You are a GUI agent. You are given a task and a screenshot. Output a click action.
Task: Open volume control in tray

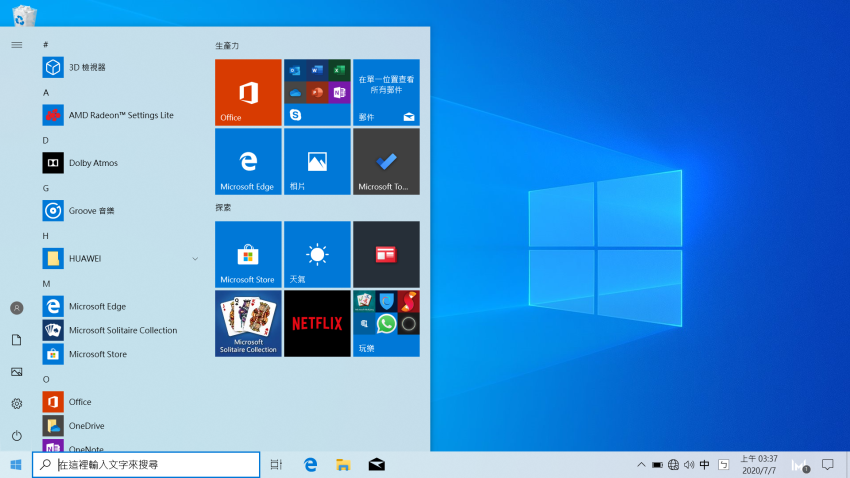point(689,464)
